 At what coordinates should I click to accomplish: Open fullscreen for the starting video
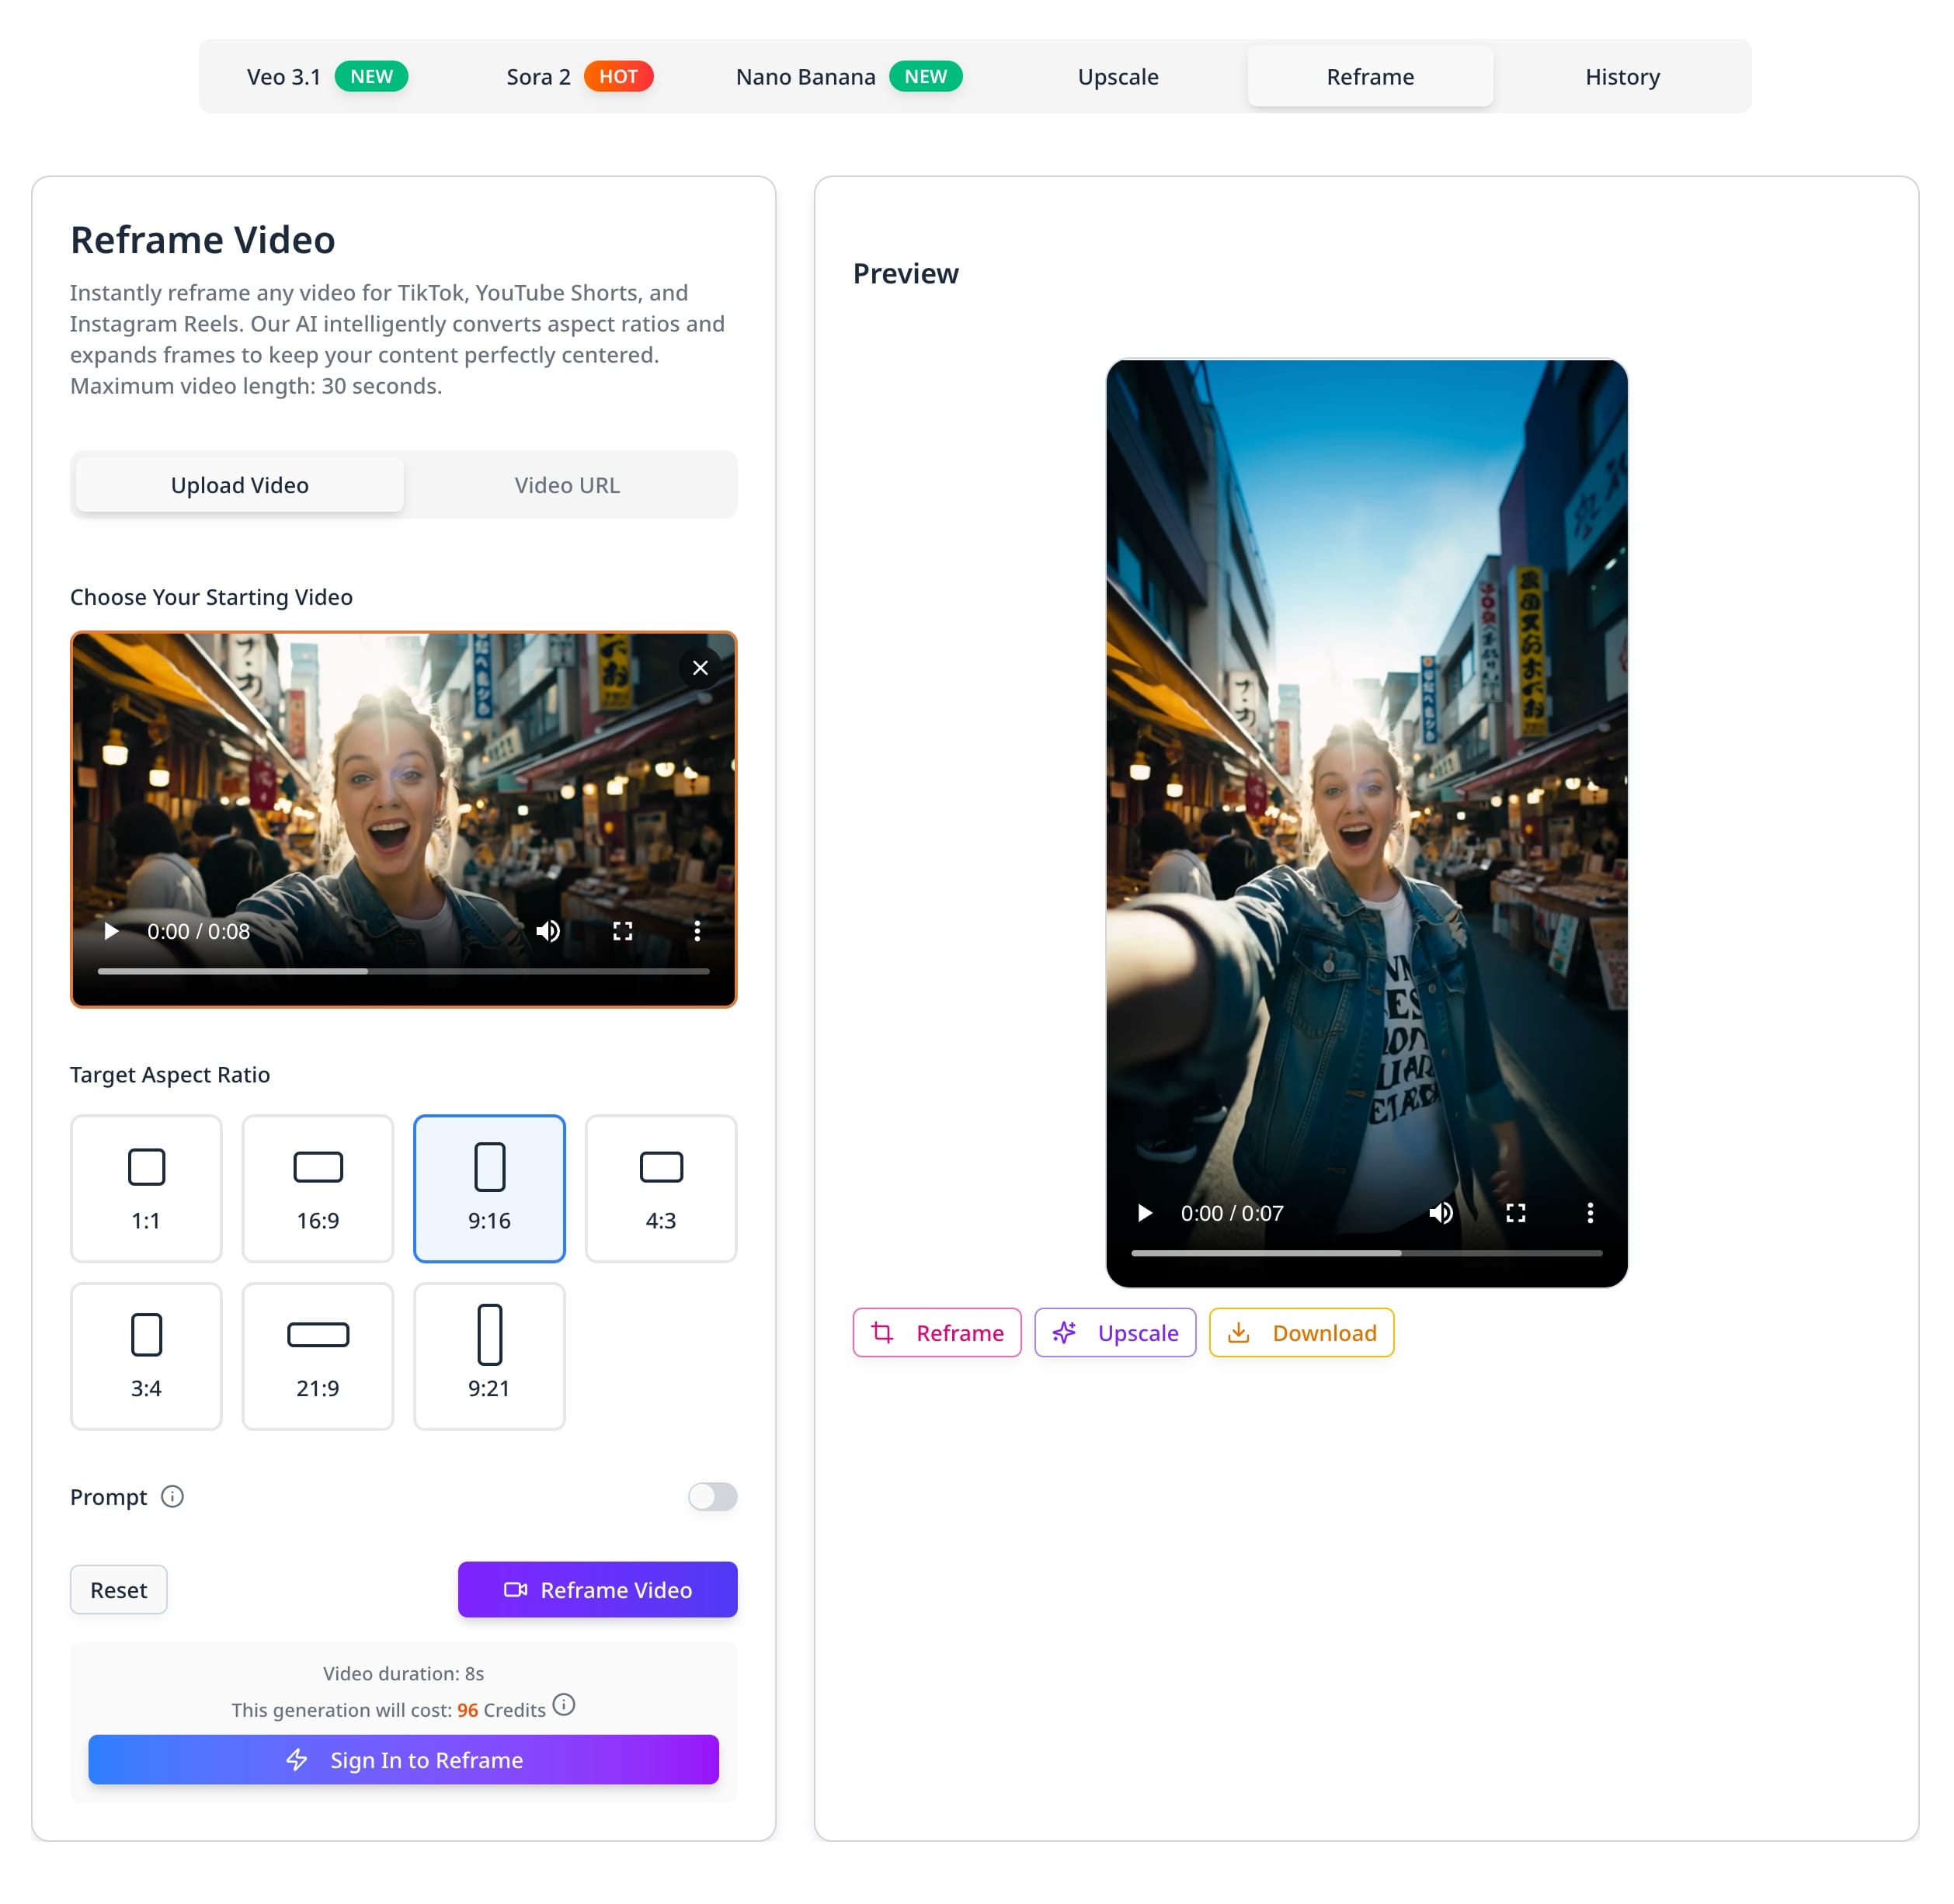click(622, 931)
